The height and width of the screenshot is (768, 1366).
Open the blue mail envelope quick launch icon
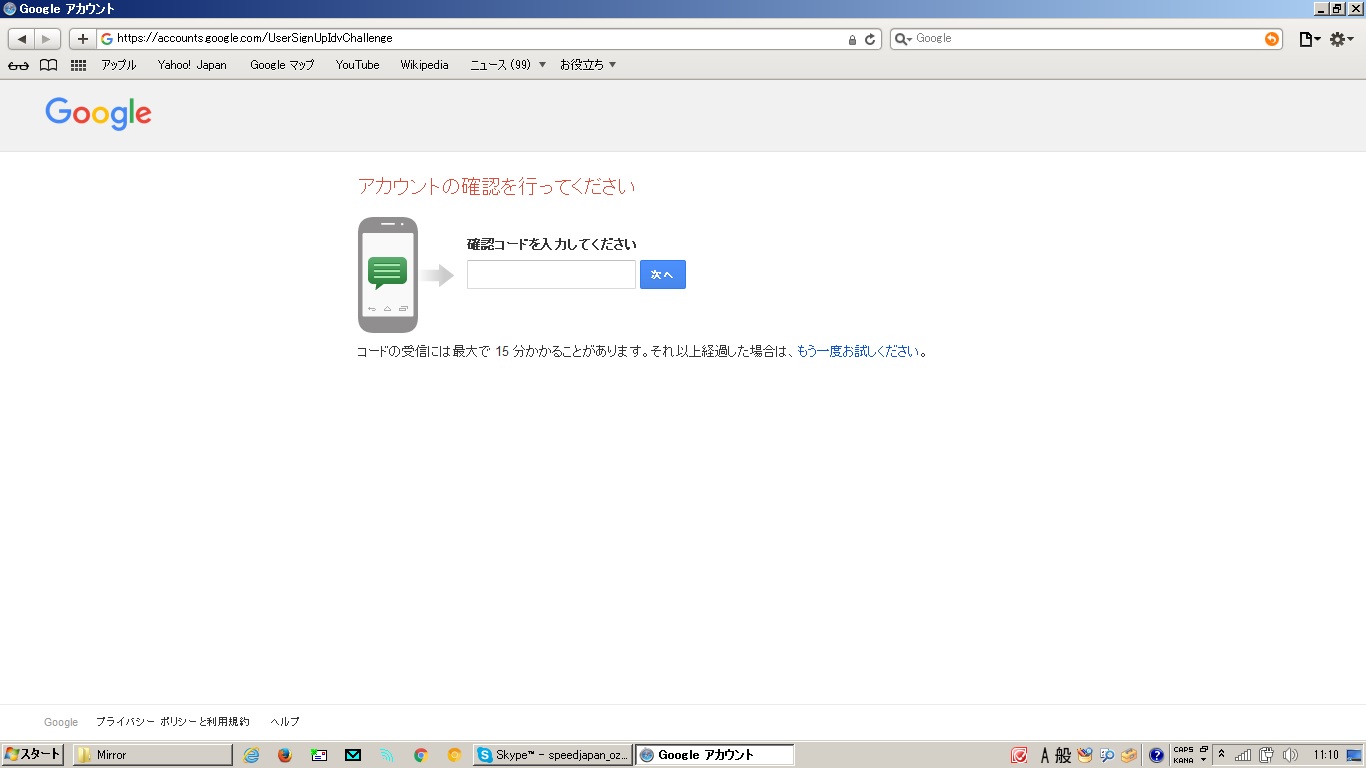click(x=353, y=755)
